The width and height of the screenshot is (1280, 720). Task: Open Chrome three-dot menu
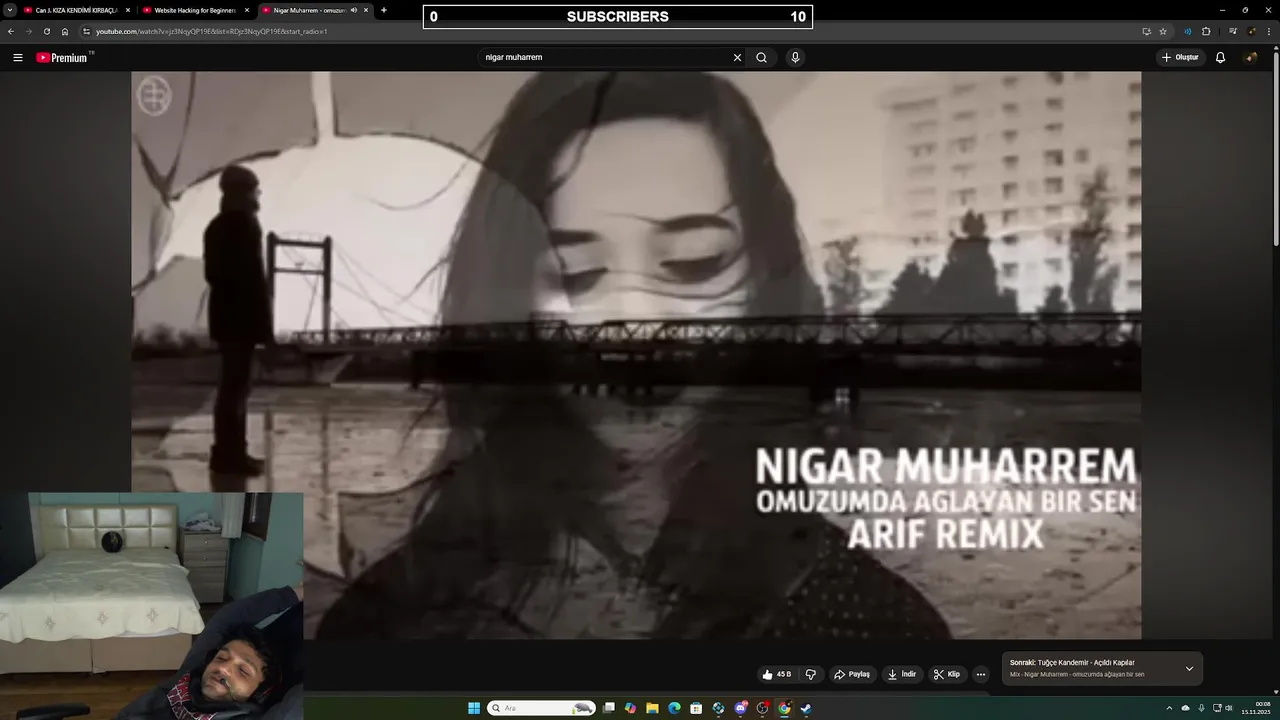1269,31
